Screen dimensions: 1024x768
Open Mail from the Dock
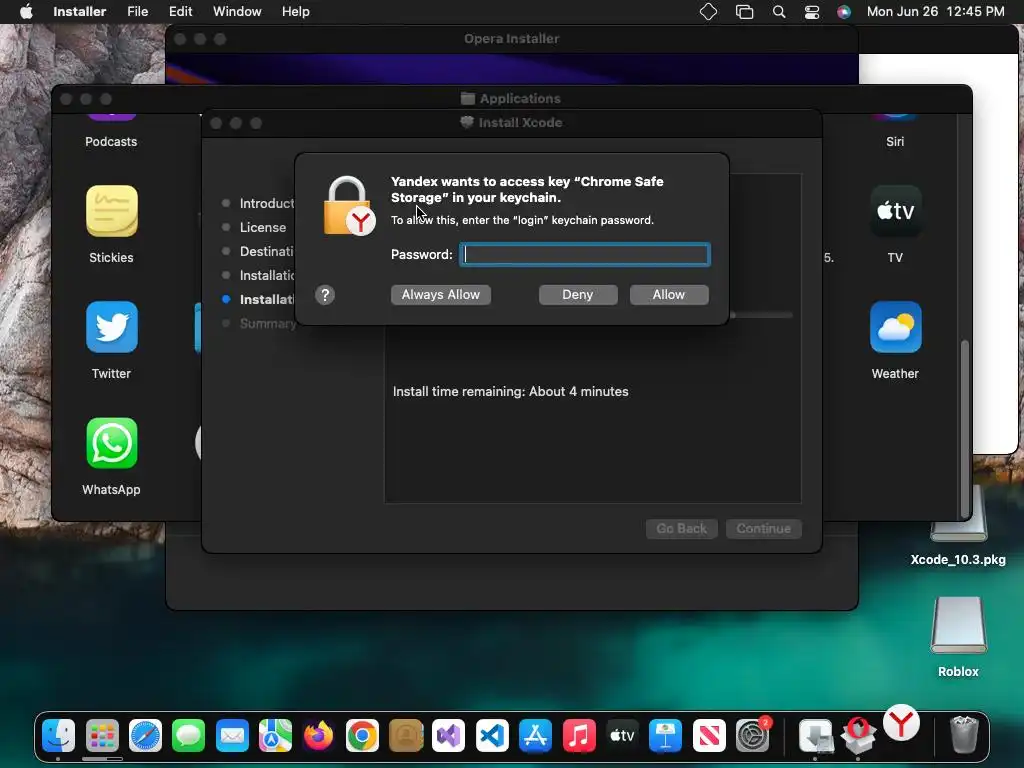point(232,737)
